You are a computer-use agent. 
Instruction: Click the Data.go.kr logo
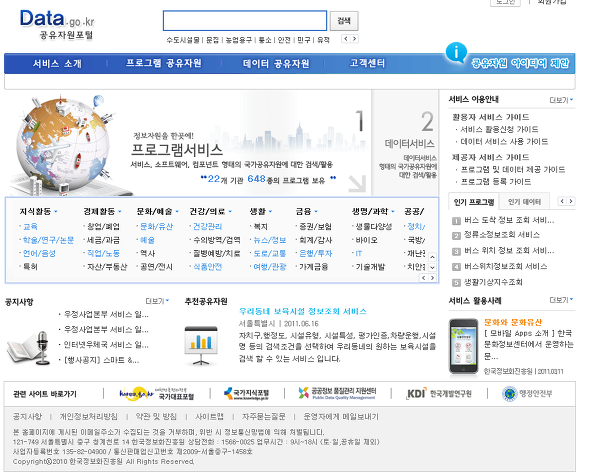[57, 24]
